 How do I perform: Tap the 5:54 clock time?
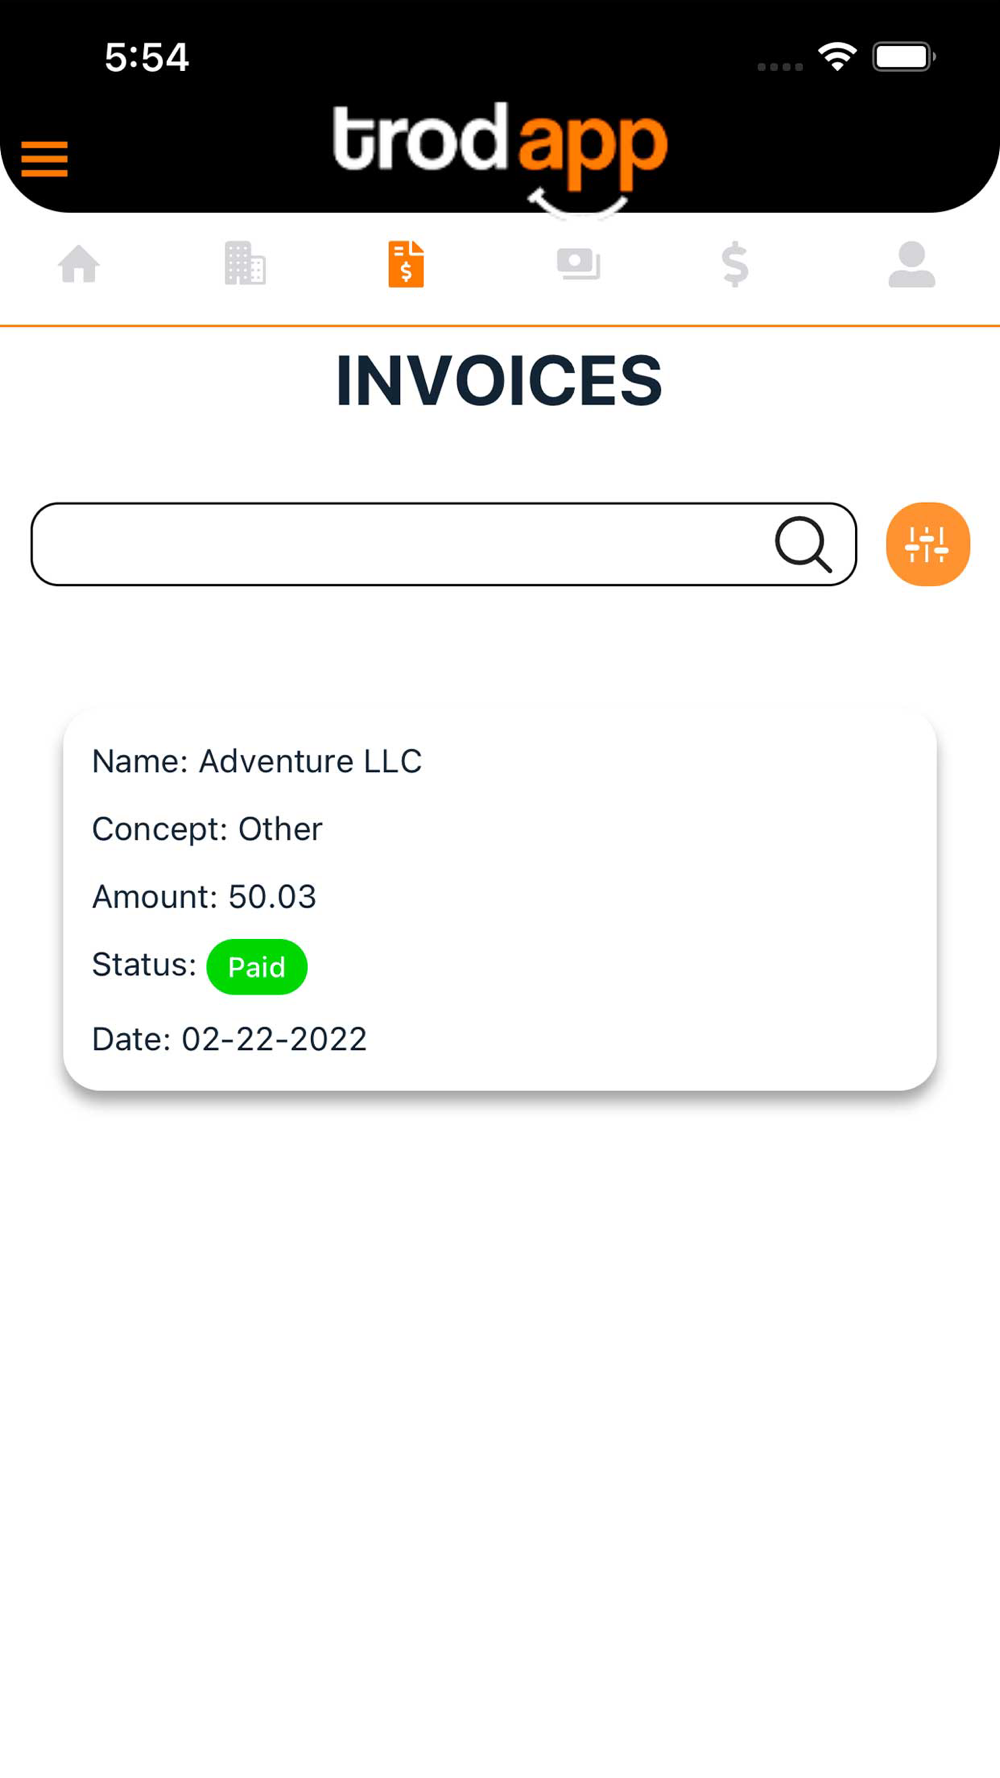146,58
